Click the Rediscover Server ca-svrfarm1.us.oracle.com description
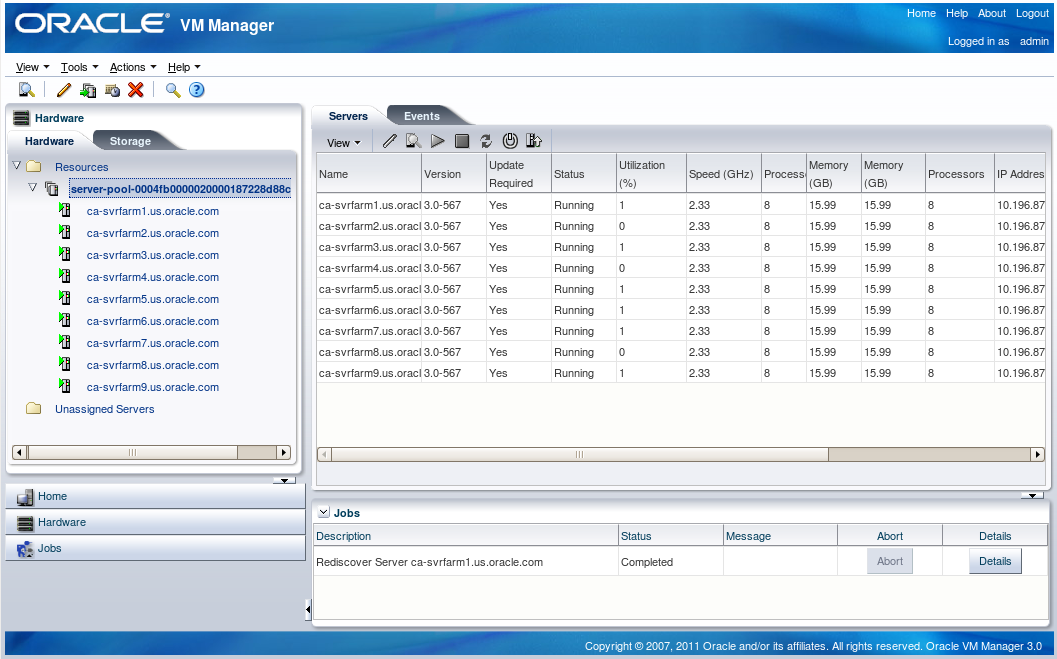This screenshot has height=659, width=1057. (429, 563)
